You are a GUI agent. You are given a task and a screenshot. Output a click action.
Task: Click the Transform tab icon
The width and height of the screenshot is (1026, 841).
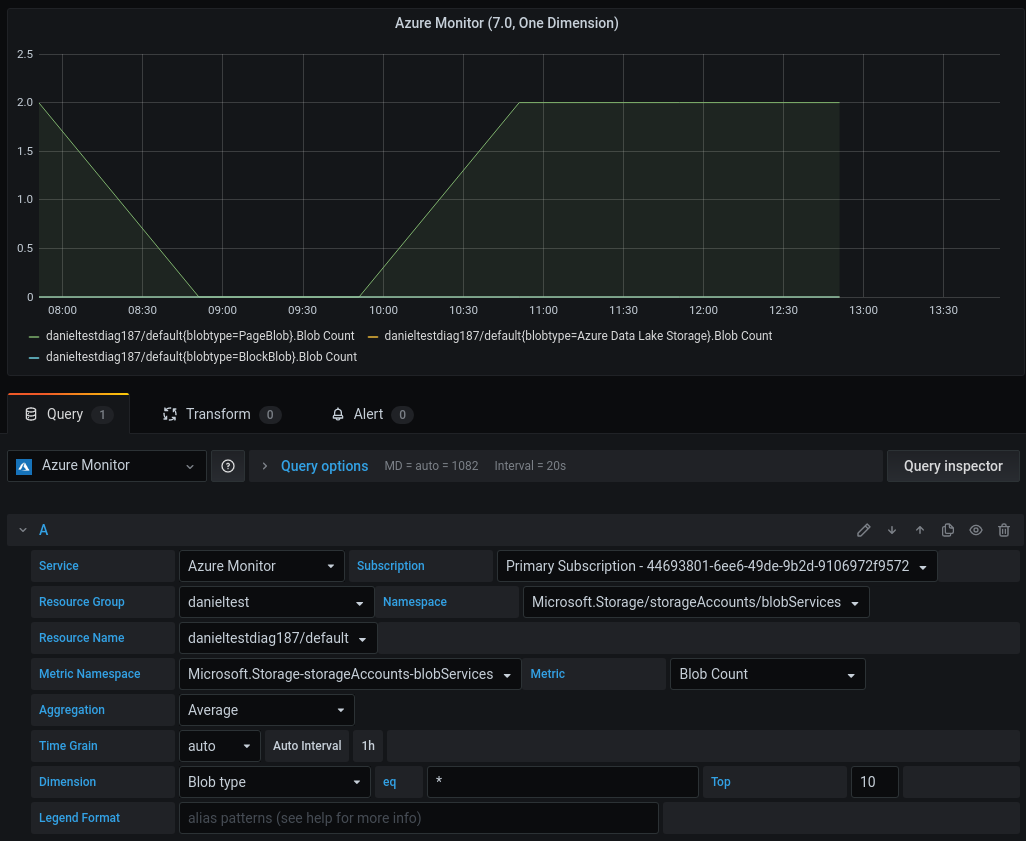[x=170, y=414]
